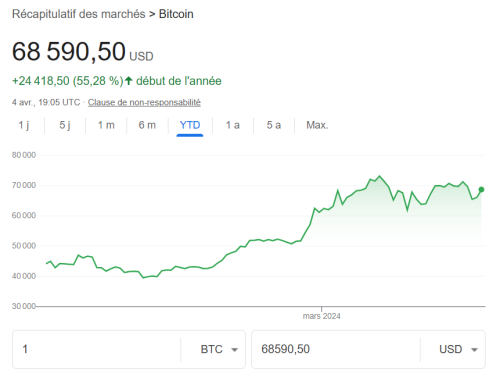Click the Bitcoin breadcrumb label
Viewport: 500px width, 377px height.
point(176,14)
